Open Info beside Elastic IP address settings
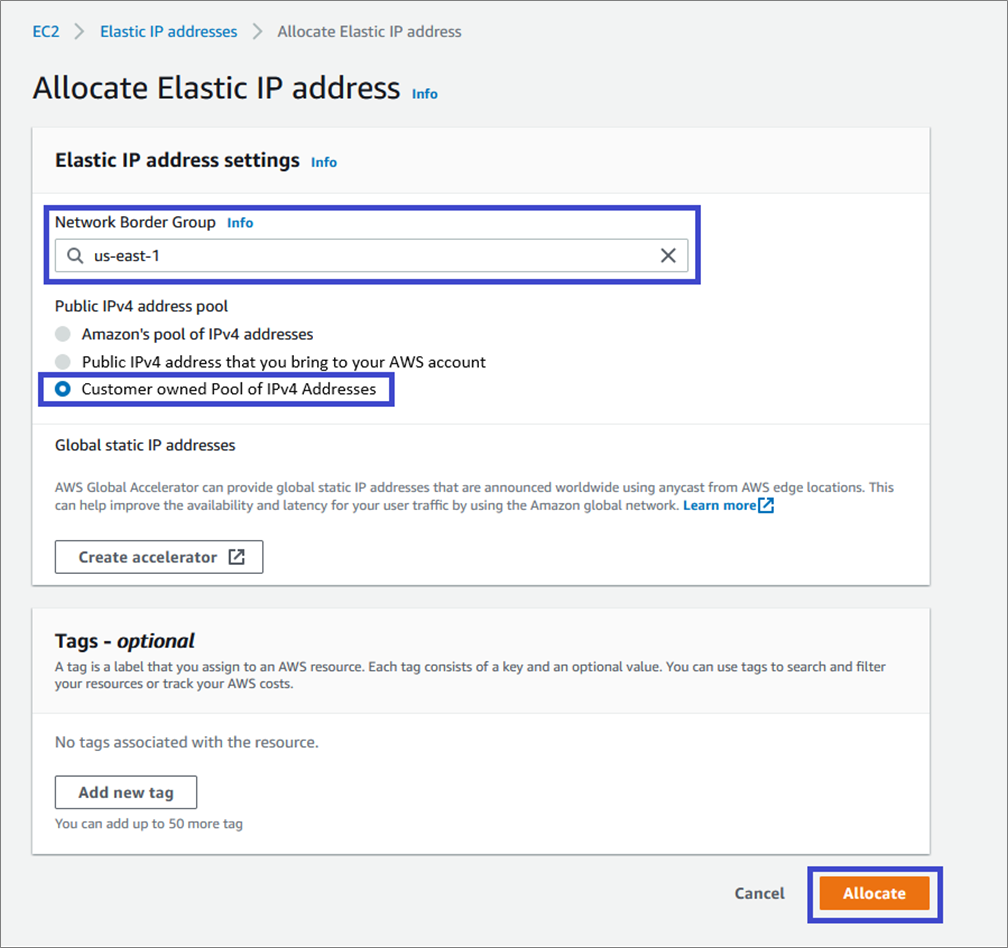Screen dimensions: 1008x948 pyautogui.click(x=324, y=162)
